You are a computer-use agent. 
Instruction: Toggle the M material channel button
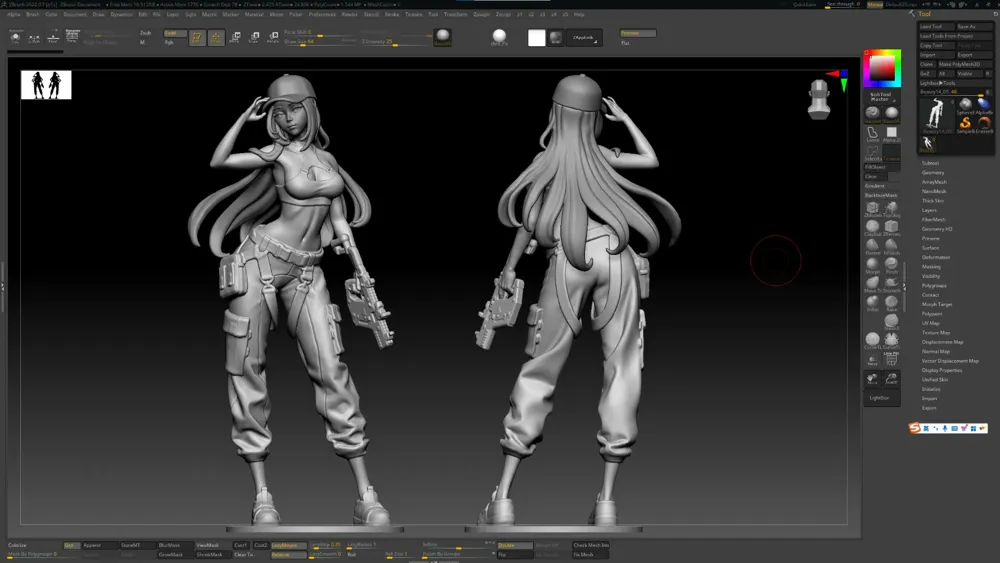pyautogui.click(x=142, y=42)
